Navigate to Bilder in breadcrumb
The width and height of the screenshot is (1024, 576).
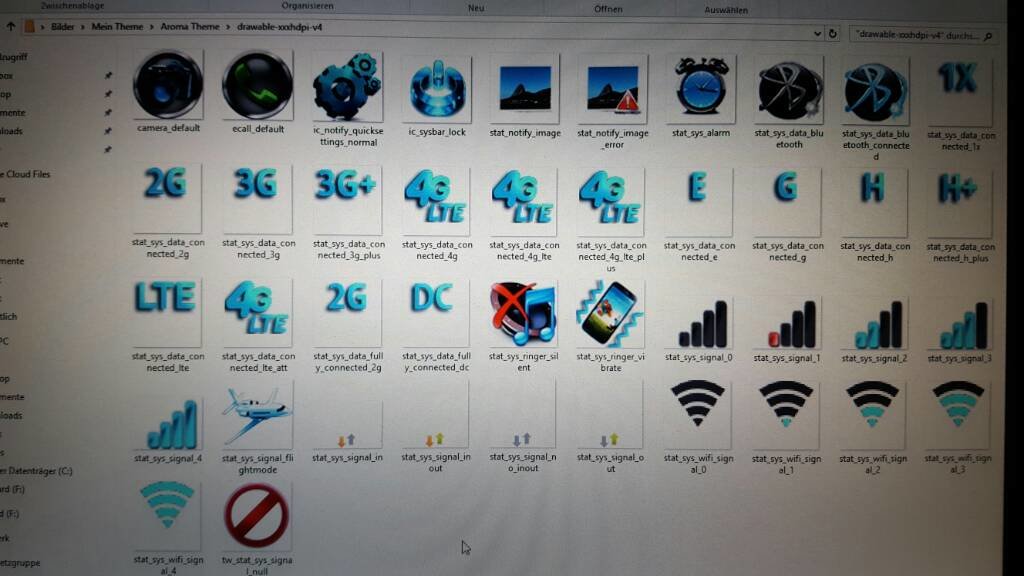[x=63, y=27]
